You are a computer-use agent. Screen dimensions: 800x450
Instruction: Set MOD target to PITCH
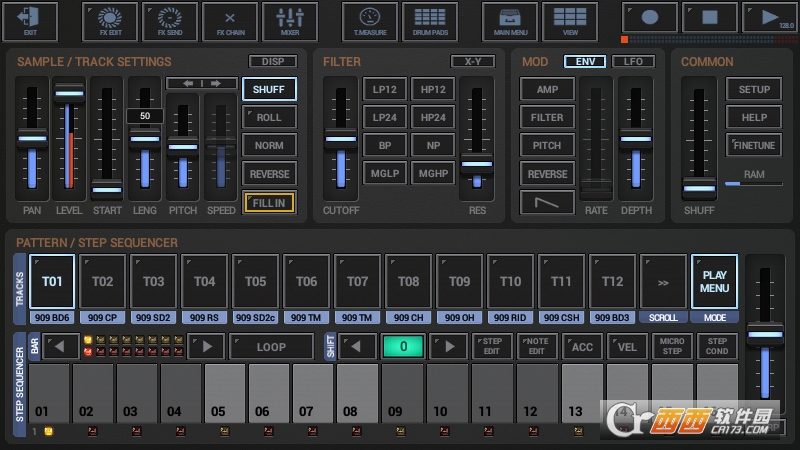pos(547,145)
